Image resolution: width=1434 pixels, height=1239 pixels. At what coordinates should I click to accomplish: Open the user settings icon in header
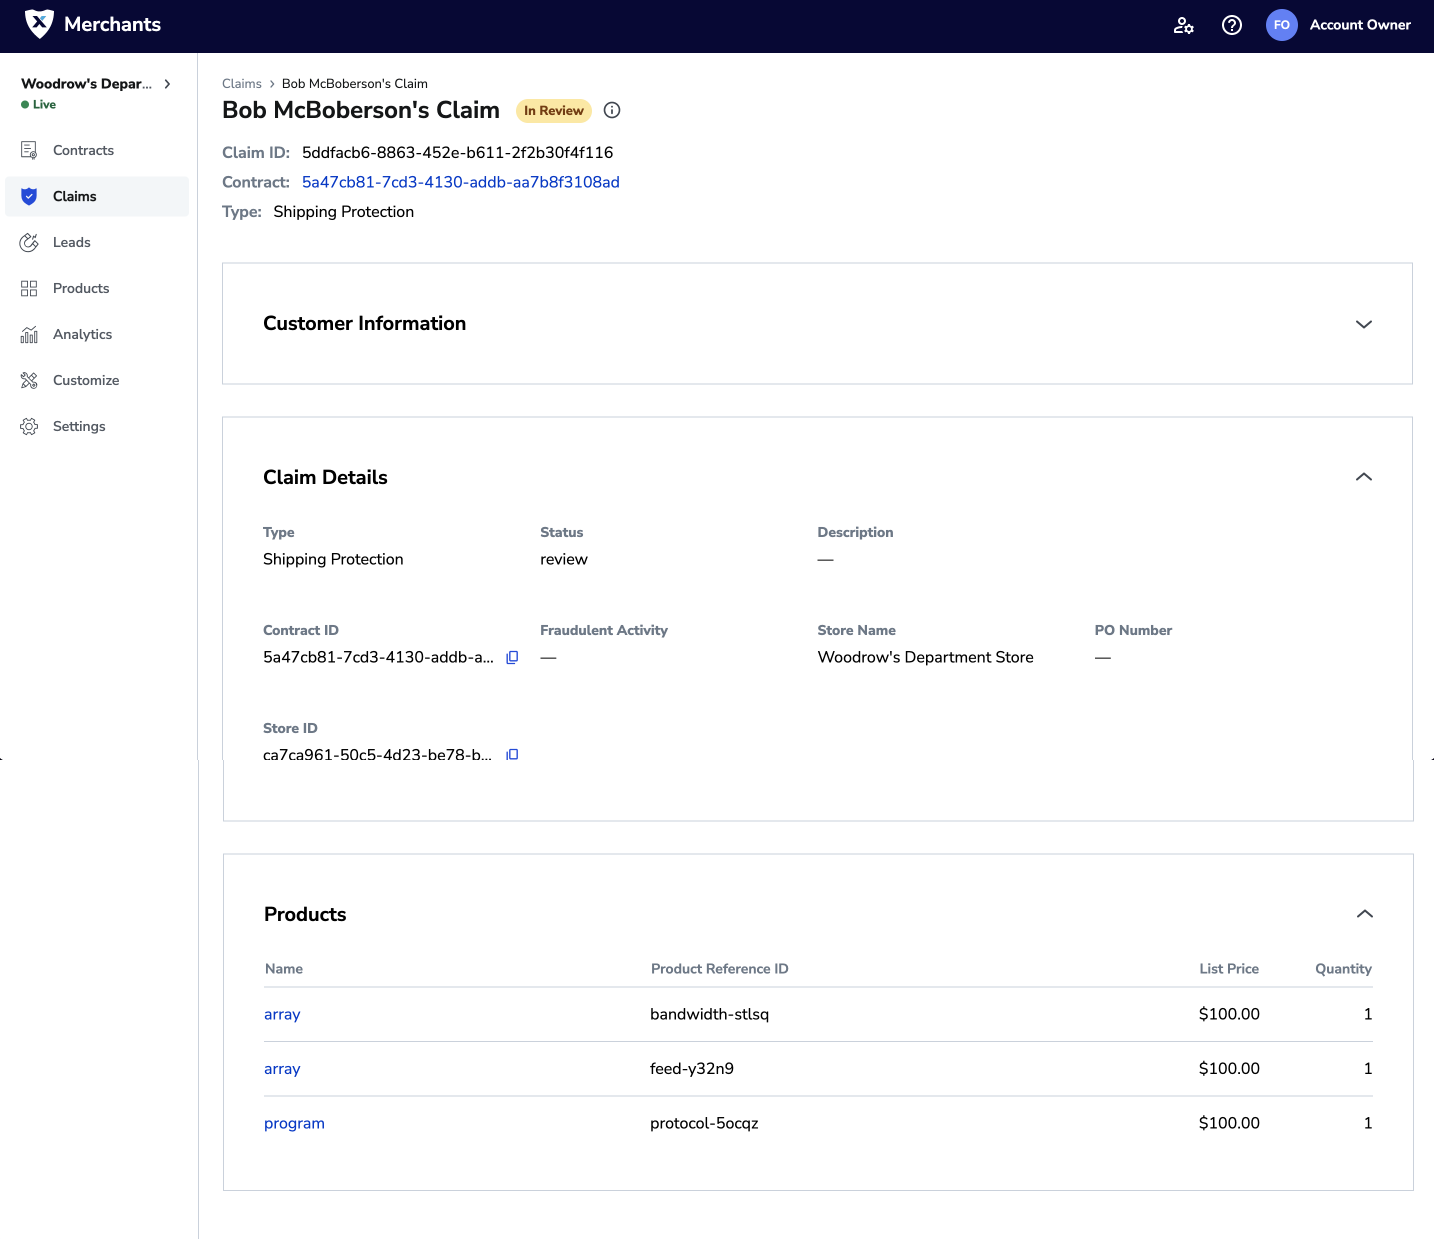[x=1183, y=25]
